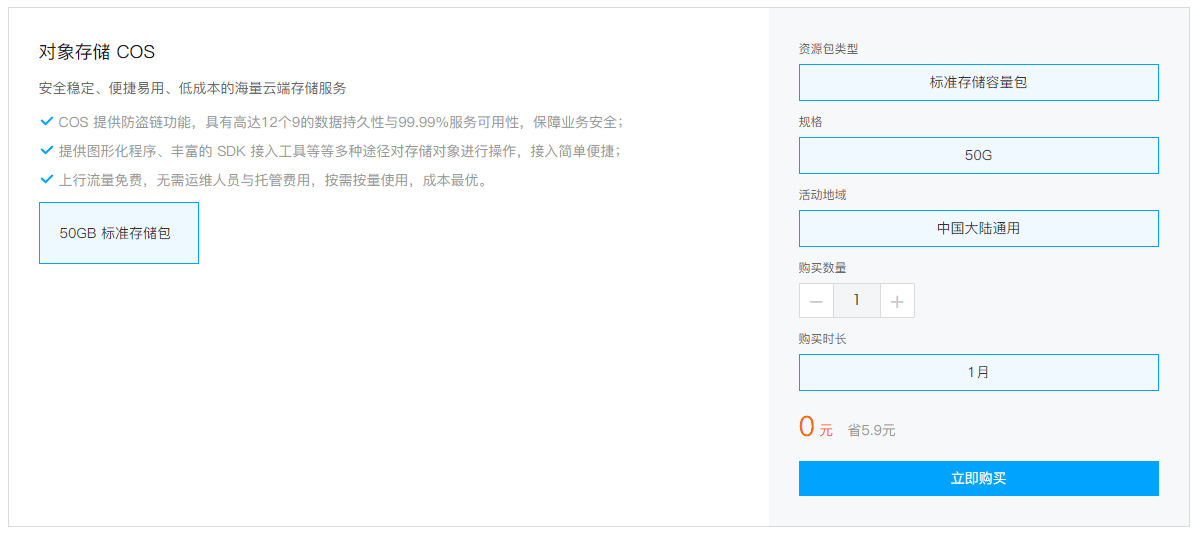Pick the 中国大陆通用 region option

(978, 228)
